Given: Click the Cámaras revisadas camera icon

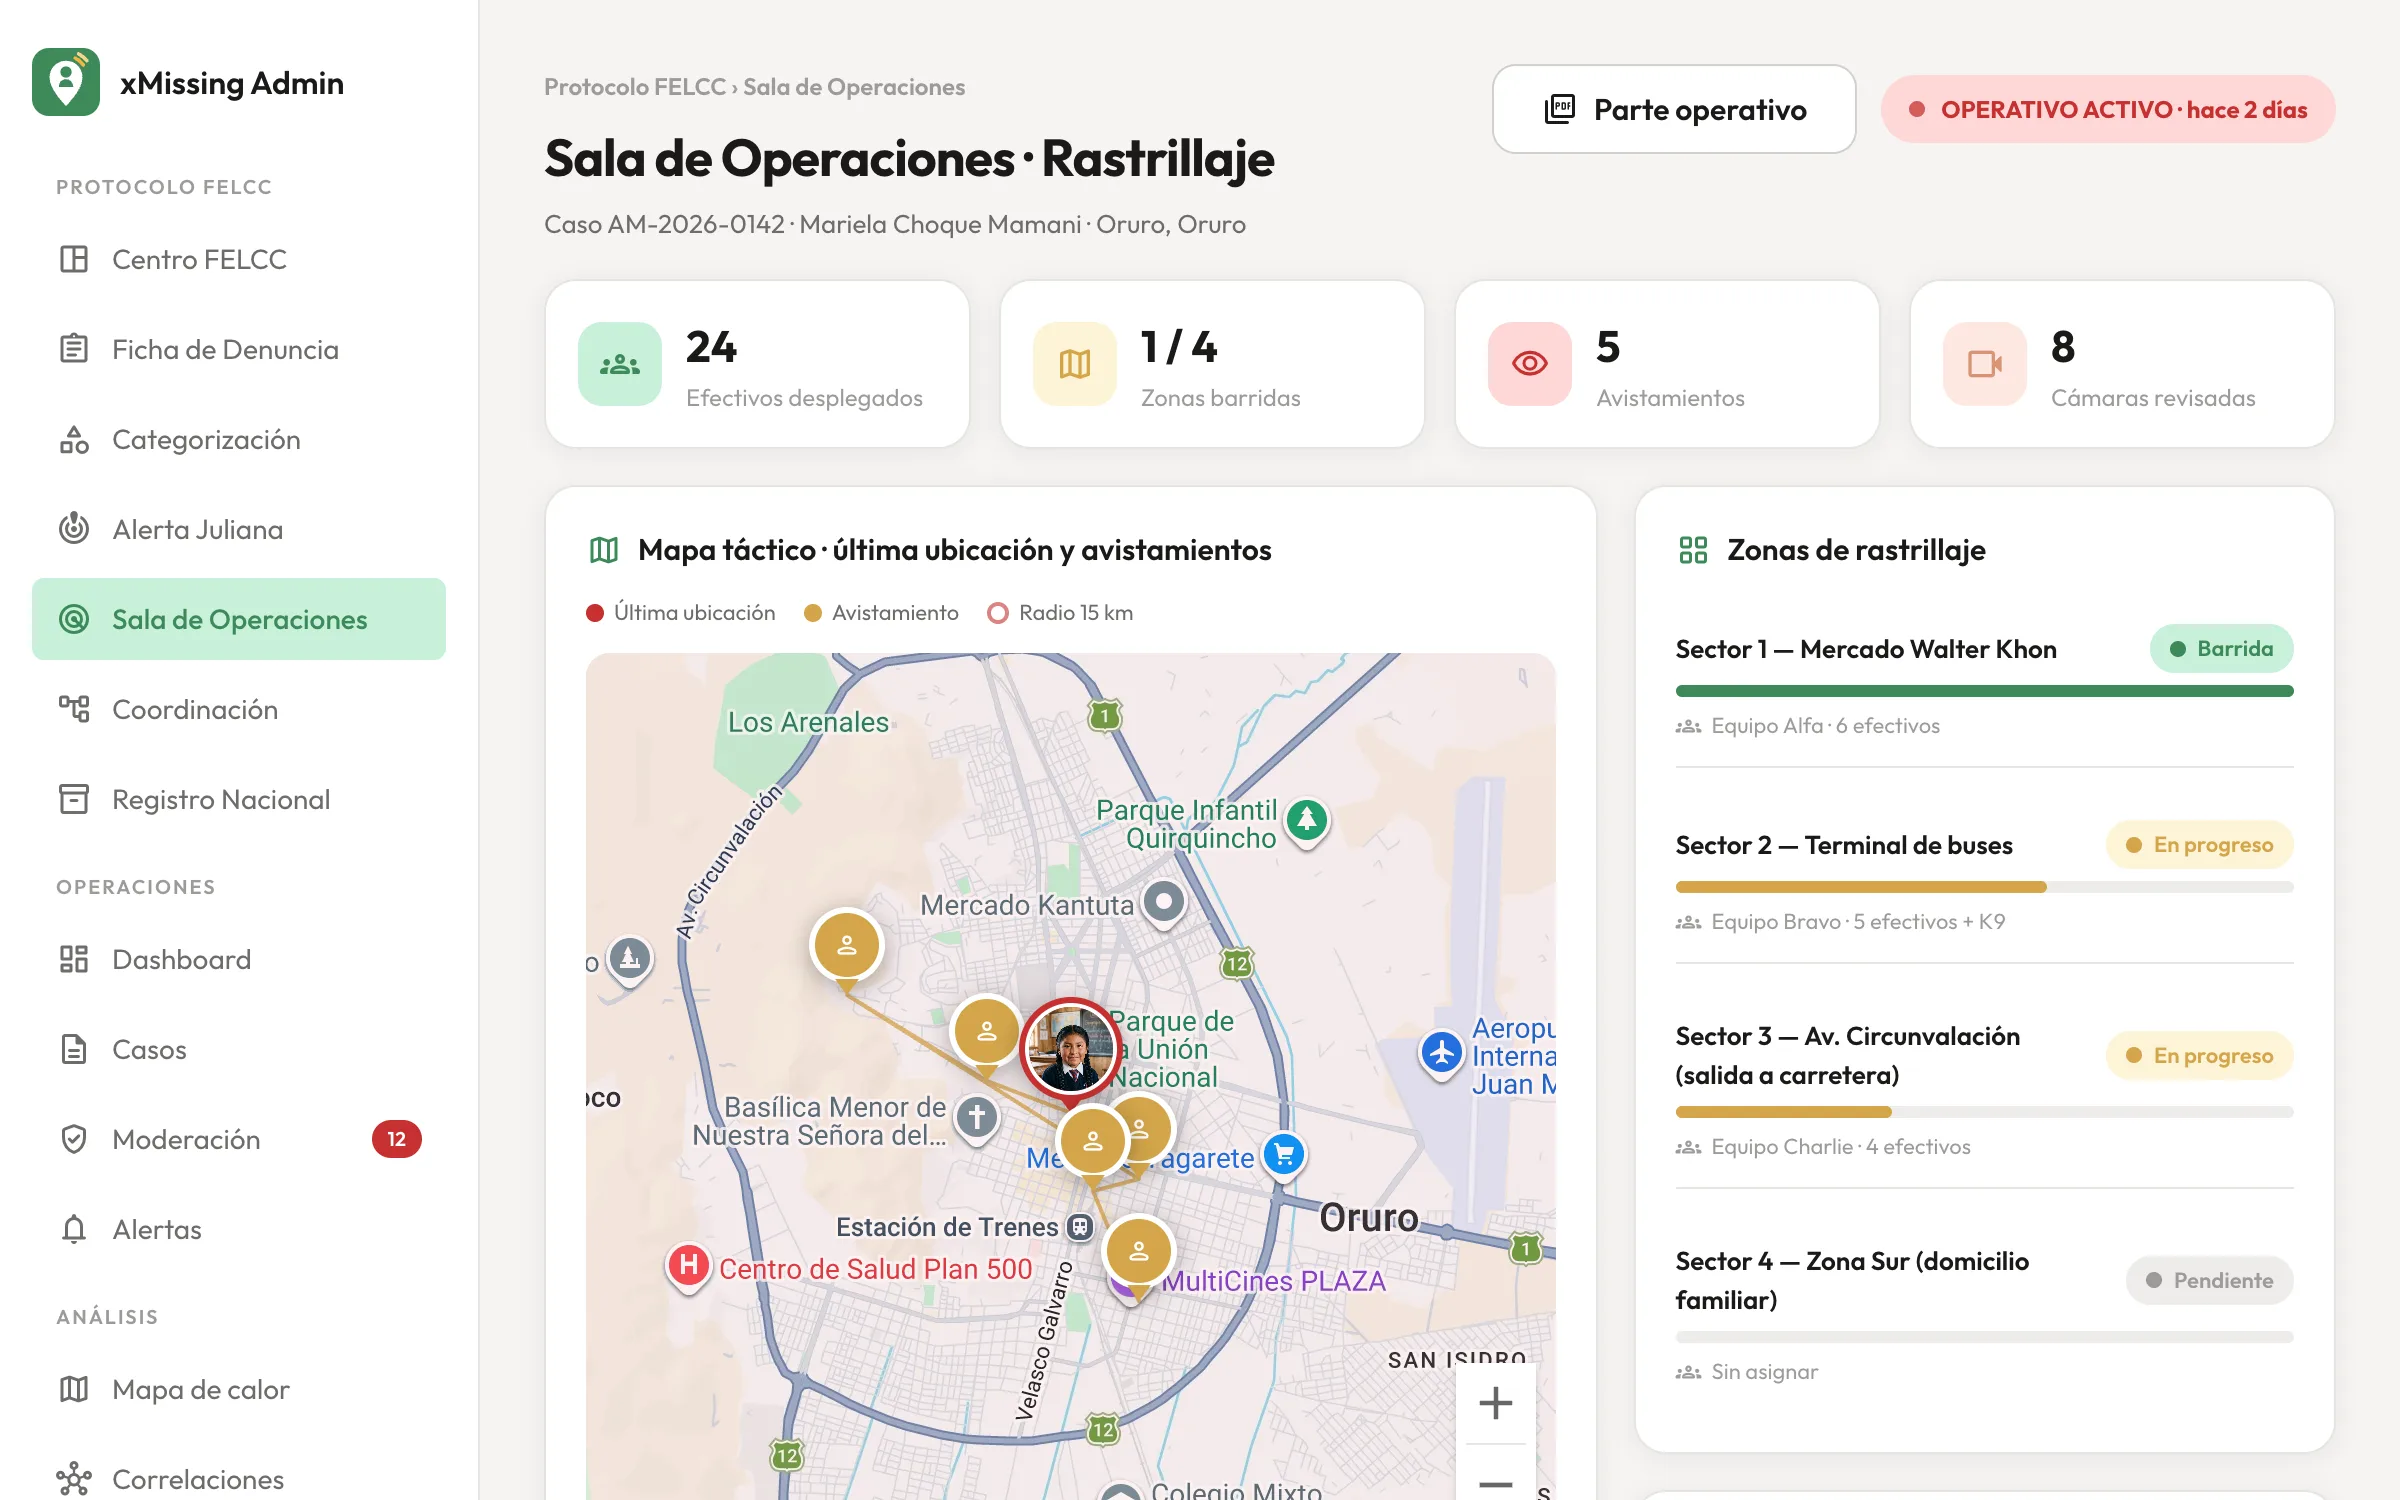Looking at the screenshot, I should point(1985,364).
